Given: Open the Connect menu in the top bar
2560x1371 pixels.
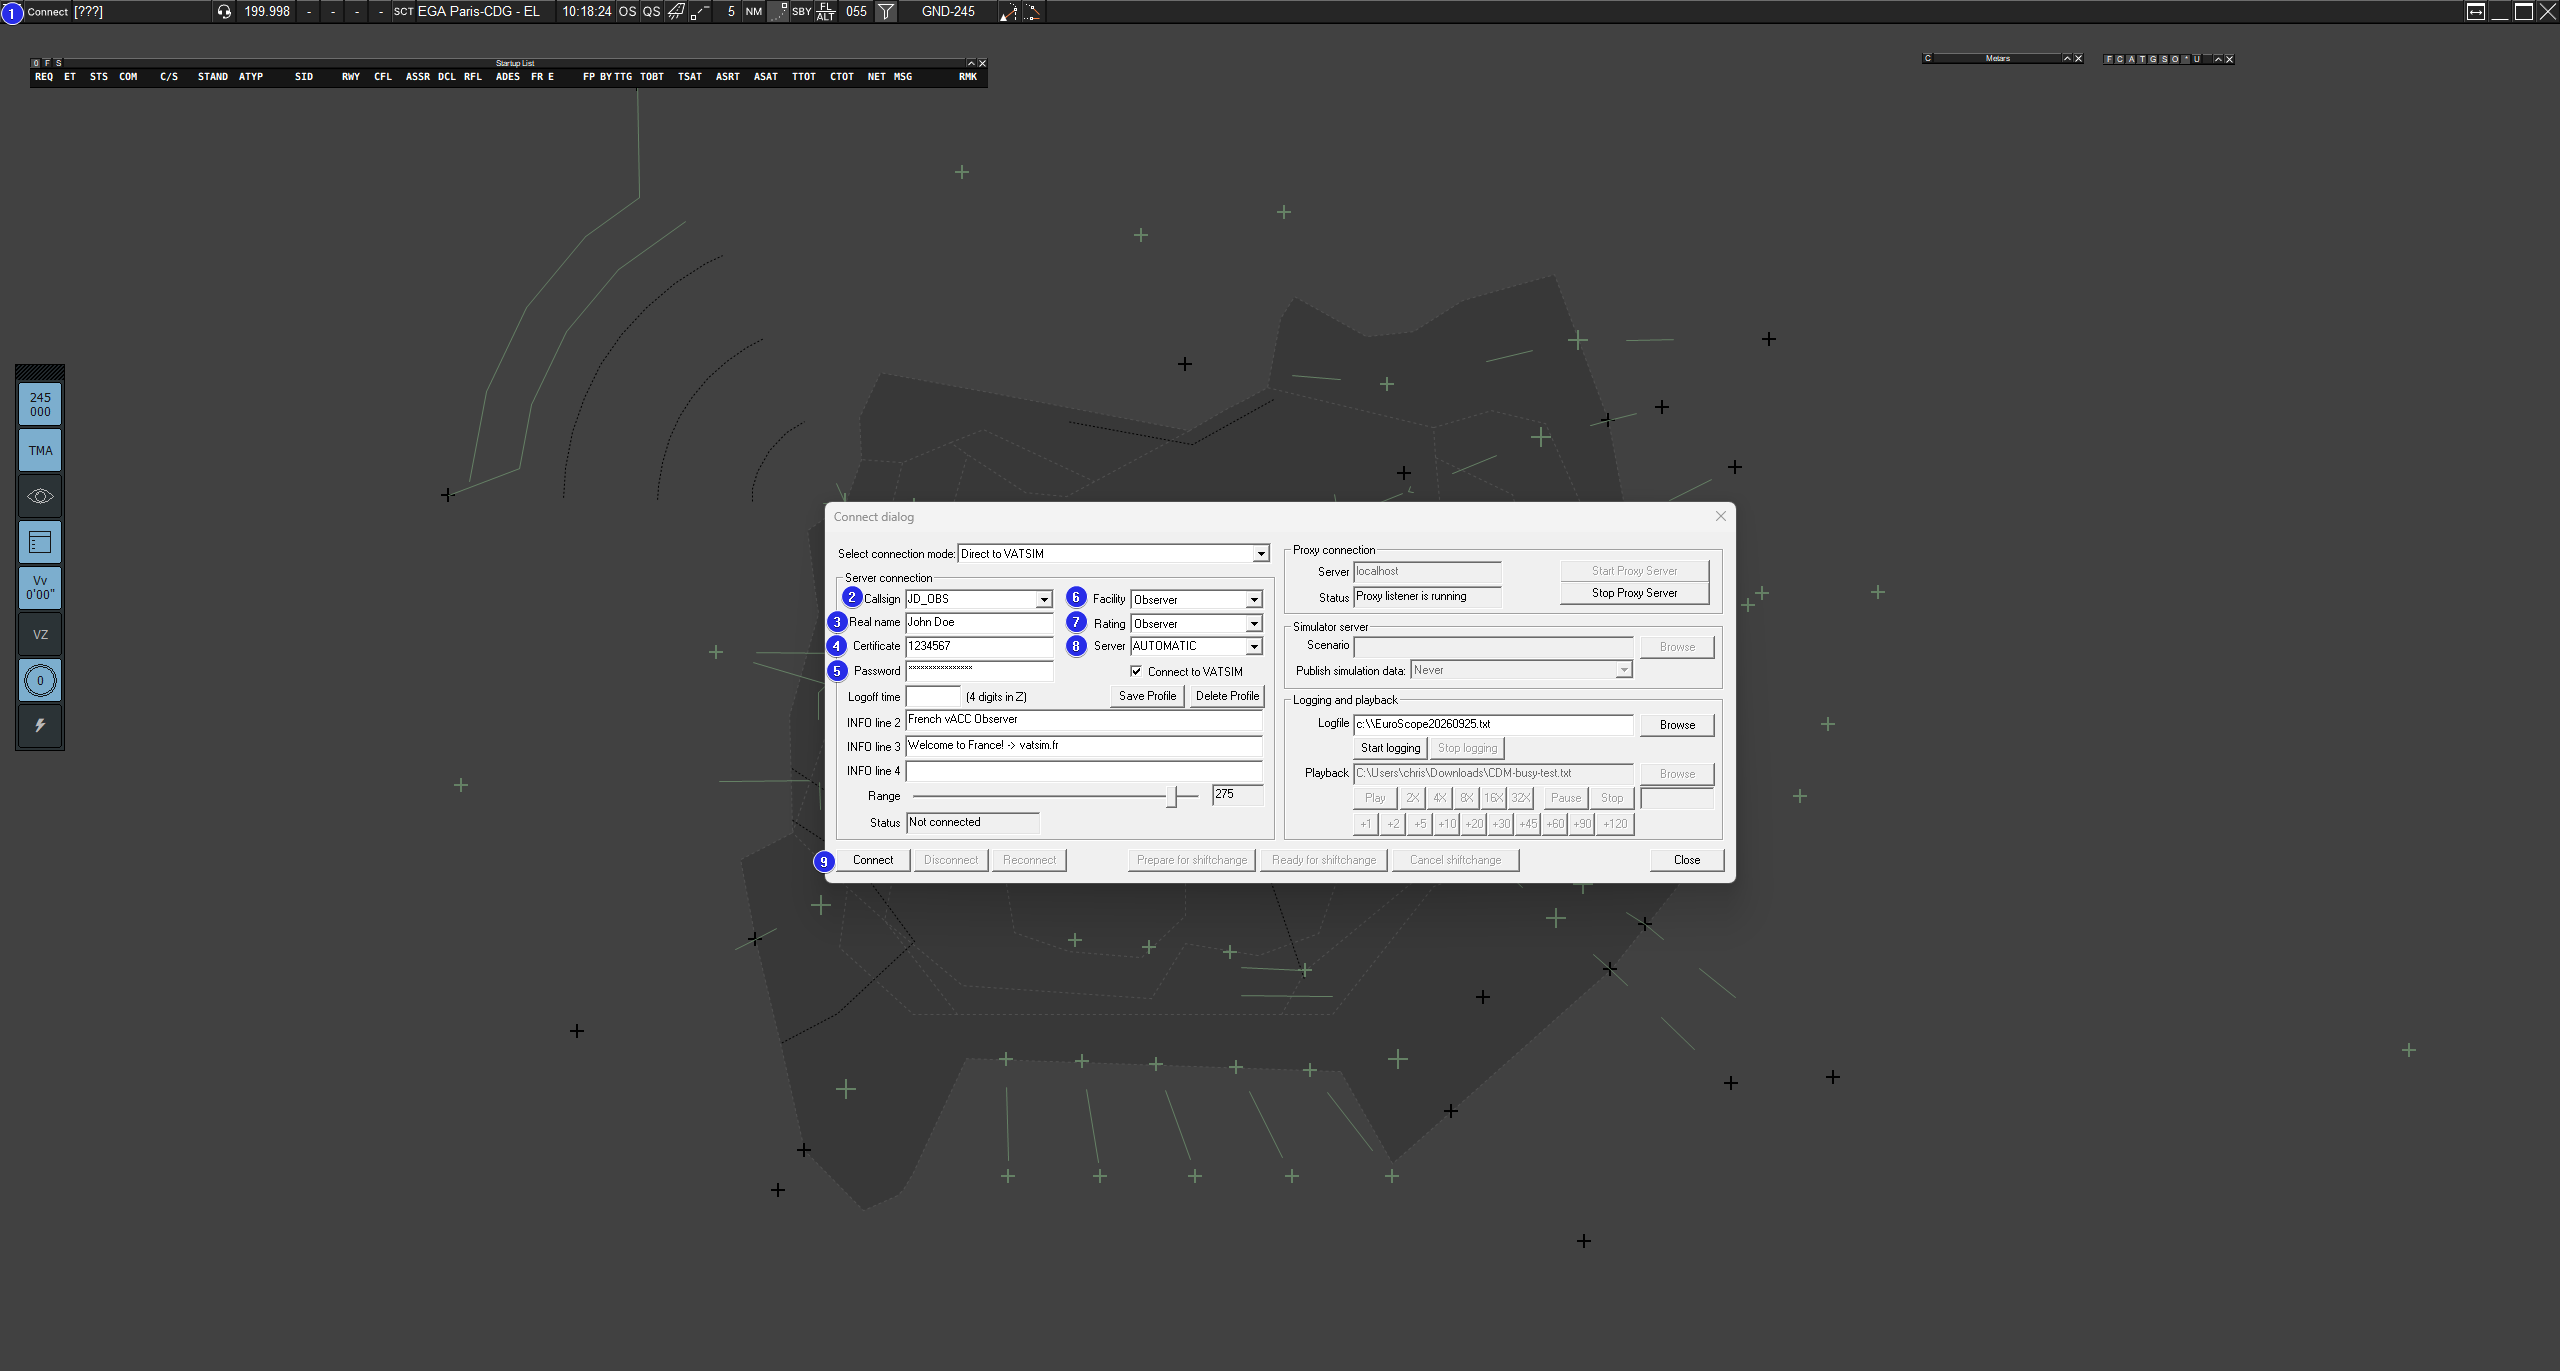Looking at the screenshot, I should 47,12.
